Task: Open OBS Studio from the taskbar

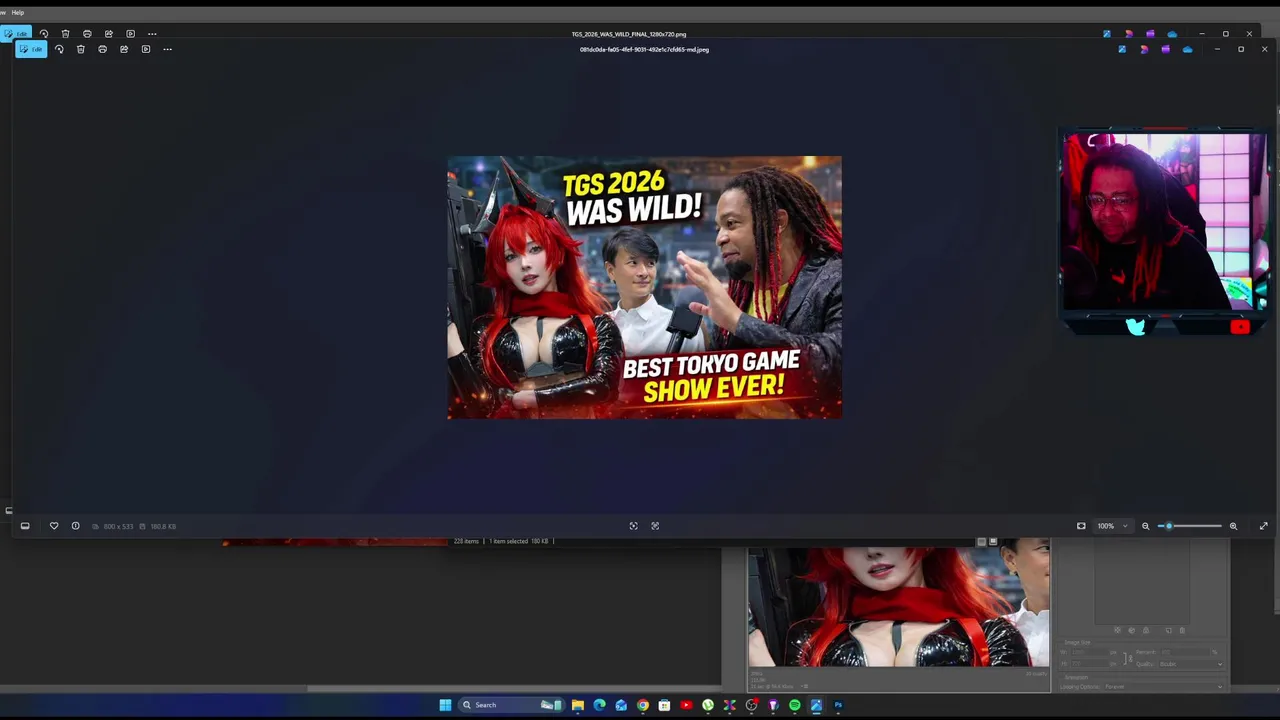Action: [x=751, y=705]
